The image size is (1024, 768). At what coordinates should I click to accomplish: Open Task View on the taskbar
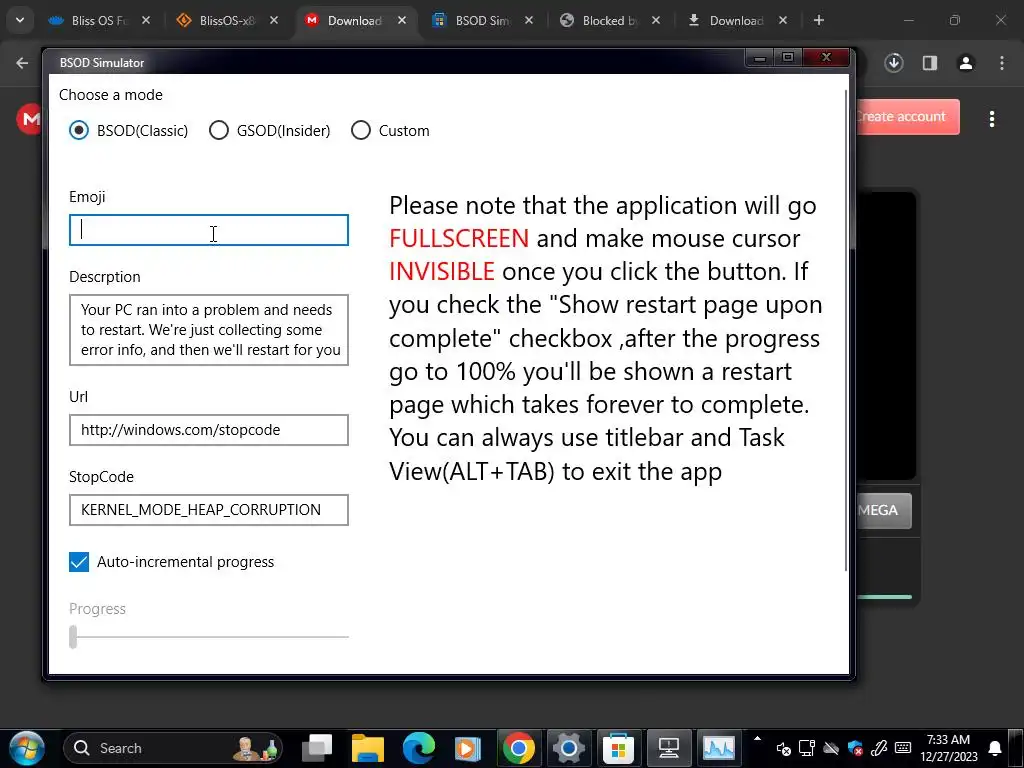317,748
